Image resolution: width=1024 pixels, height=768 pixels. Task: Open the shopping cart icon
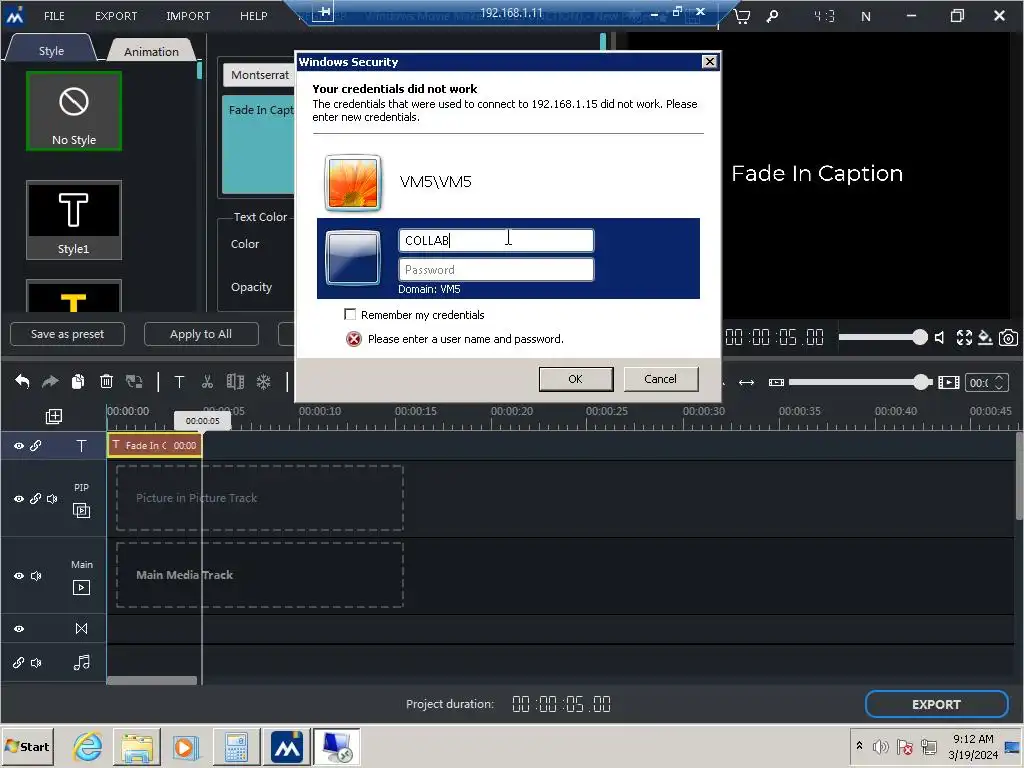pos(742,16)
